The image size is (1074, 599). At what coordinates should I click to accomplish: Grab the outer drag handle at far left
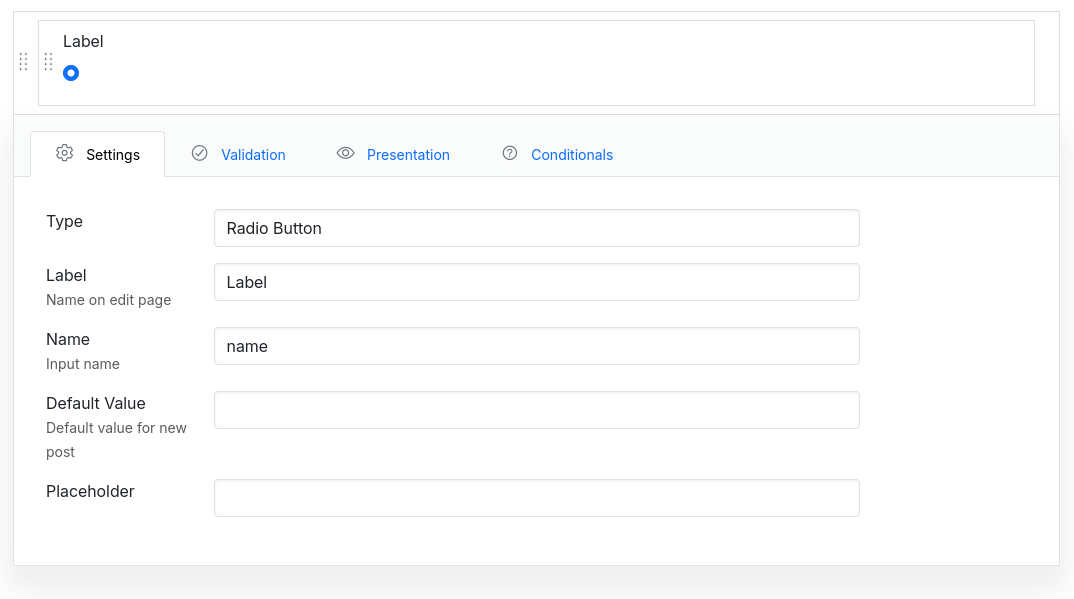click(x=23, y=62)
